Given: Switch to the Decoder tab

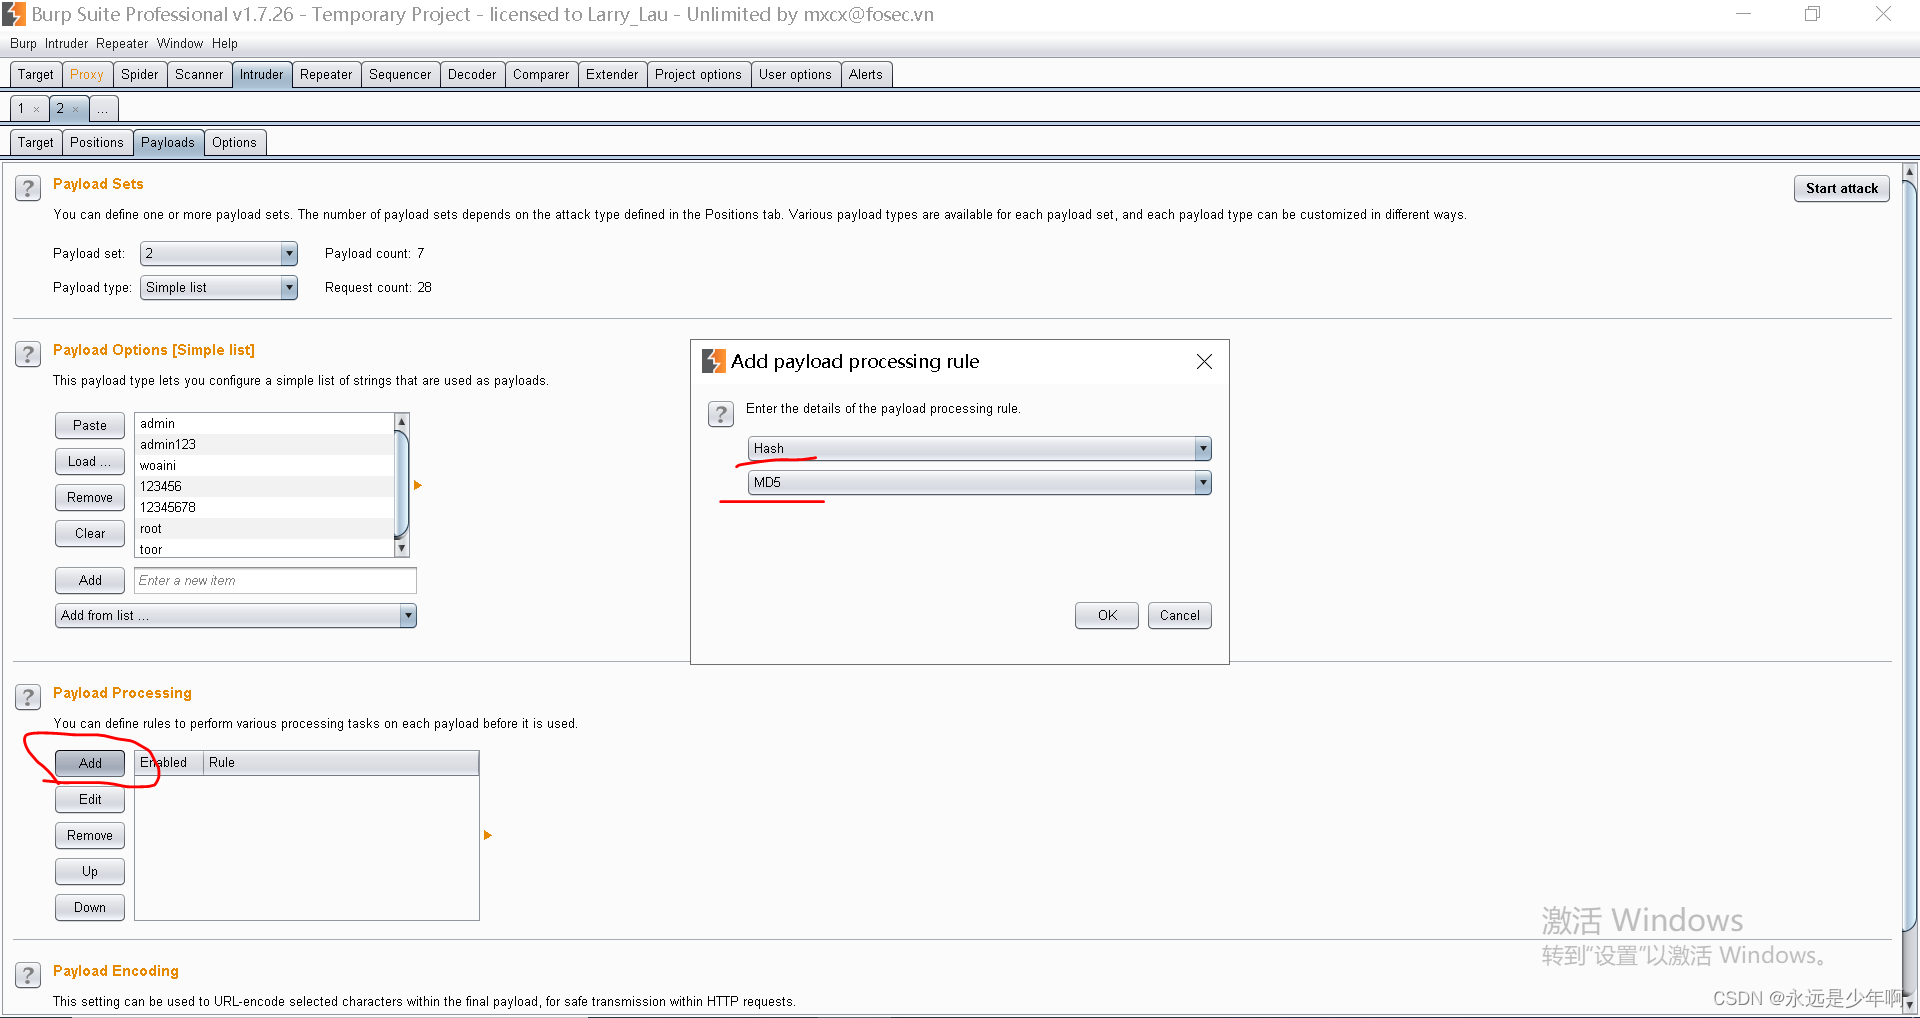Looking at the screenshot, I should point(472,75).
